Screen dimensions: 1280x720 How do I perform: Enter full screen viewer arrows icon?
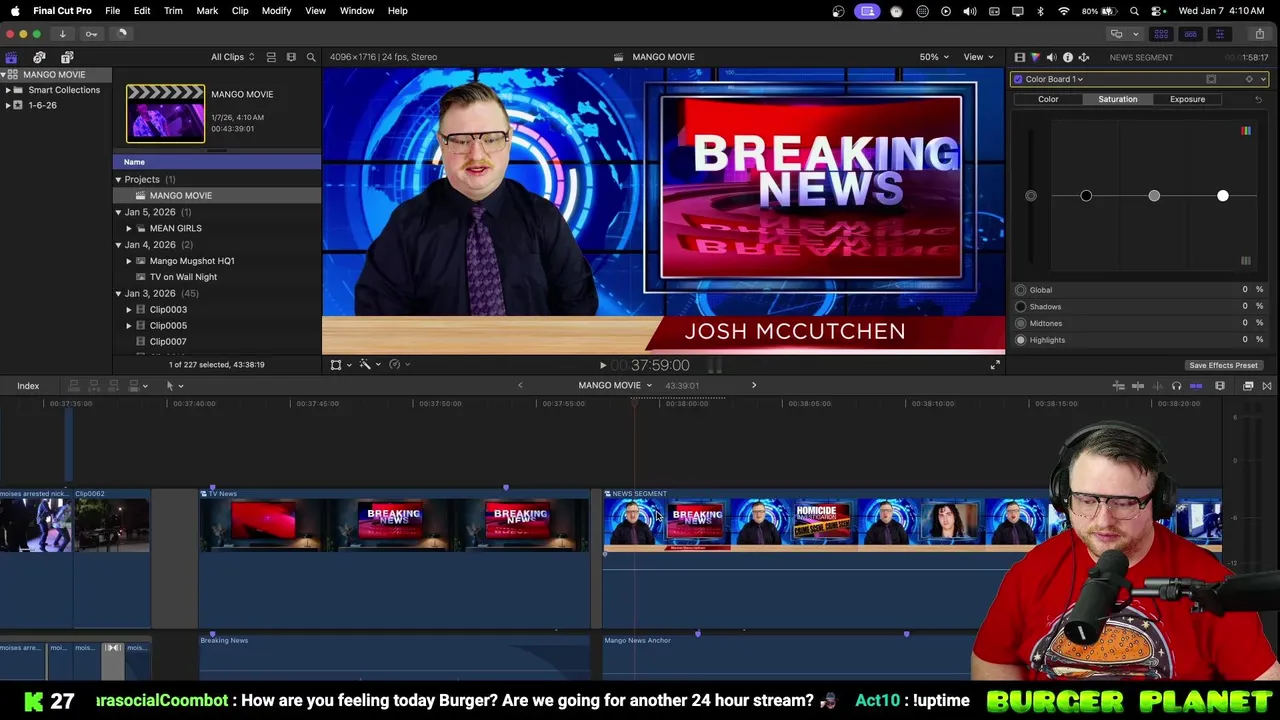coord(995,365)
